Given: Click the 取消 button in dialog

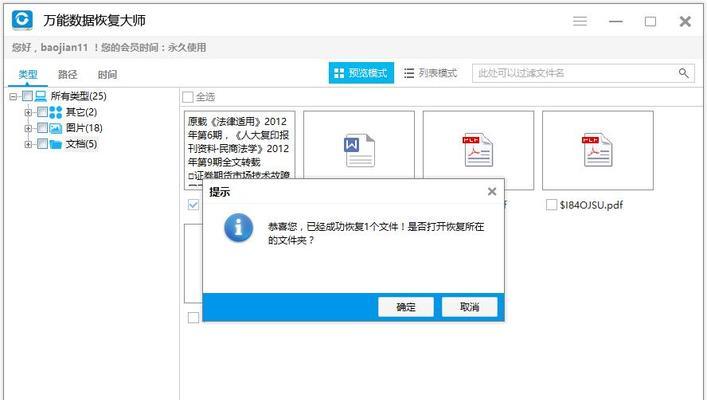Looking at the screenshot, I should point(469,307).
